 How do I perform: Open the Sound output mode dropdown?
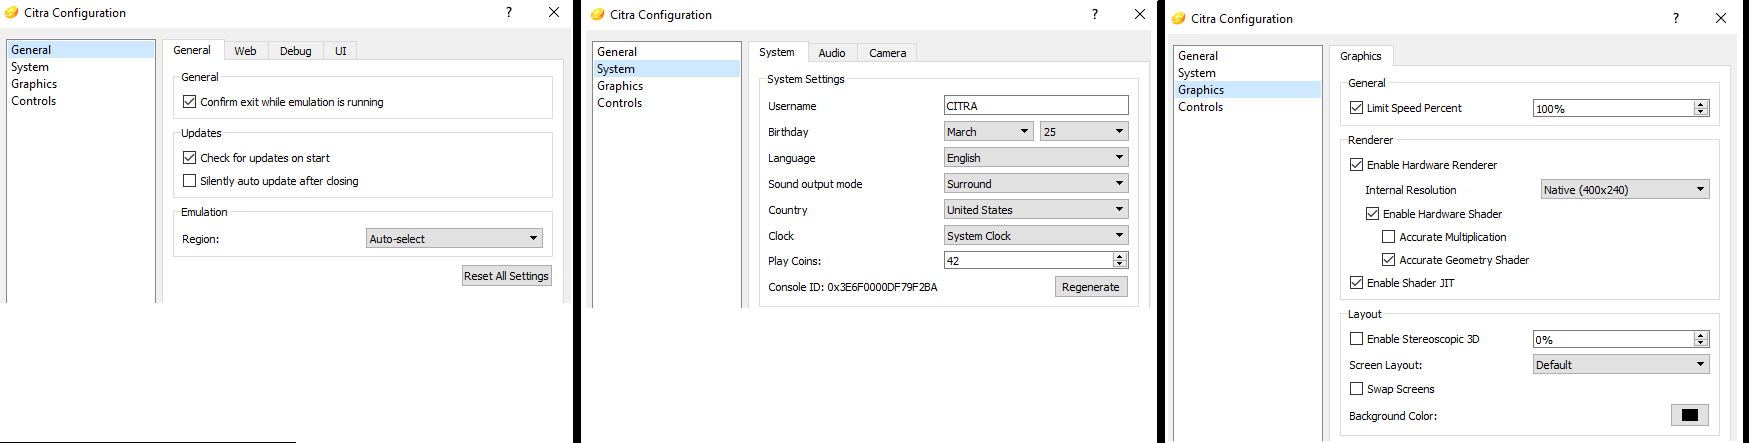pyautogui.click(x=1037, y=184)
